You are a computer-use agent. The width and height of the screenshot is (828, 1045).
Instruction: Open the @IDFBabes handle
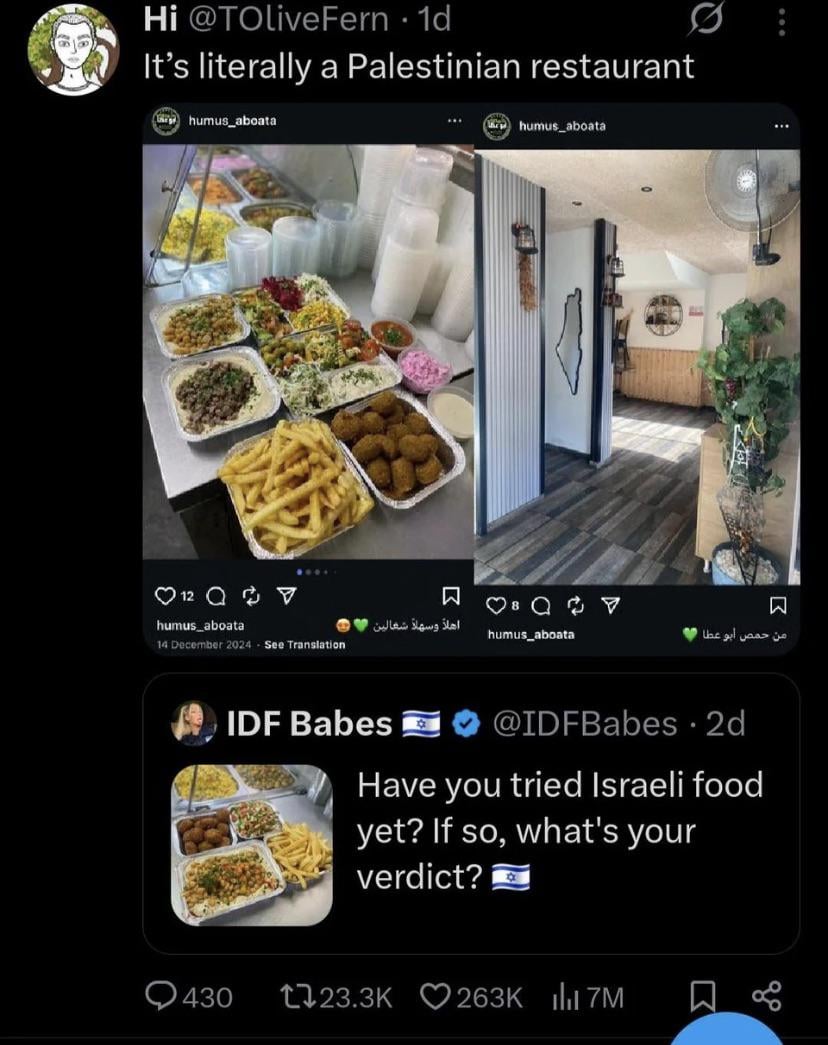[585, 724]
